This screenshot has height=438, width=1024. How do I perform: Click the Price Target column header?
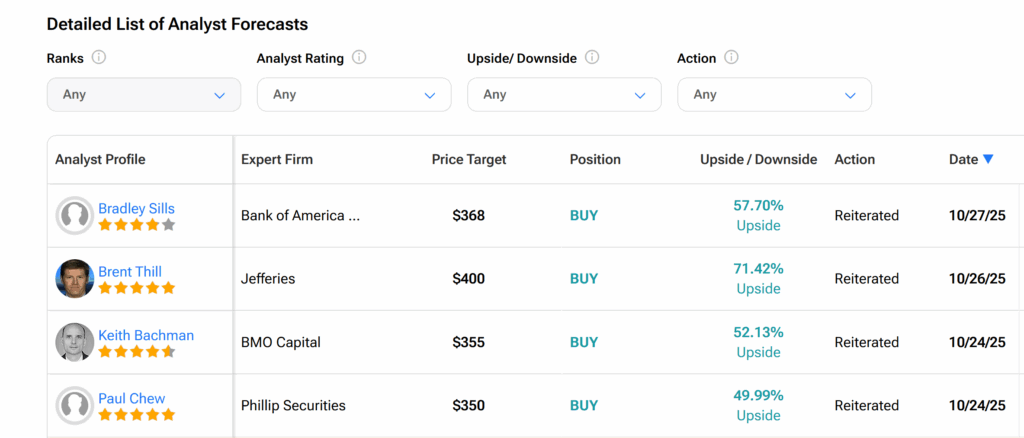coord(469,159)
